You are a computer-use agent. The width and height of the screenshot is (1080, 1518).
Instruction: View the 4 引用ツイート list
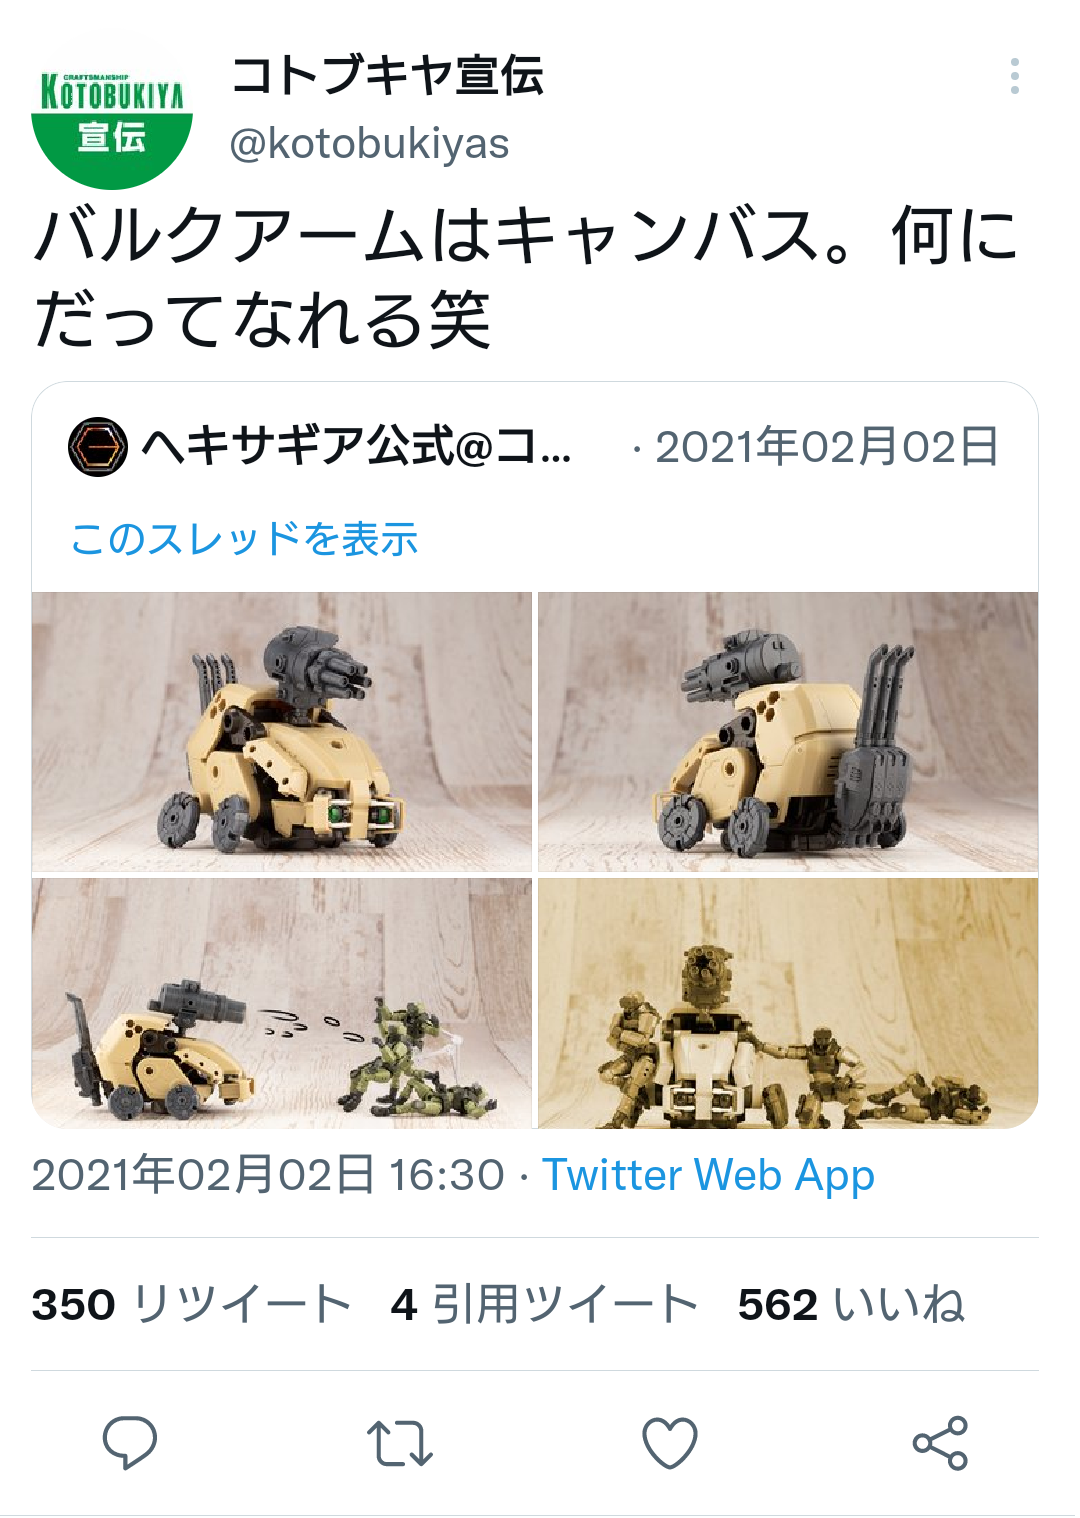click(x=544, y=1304)
